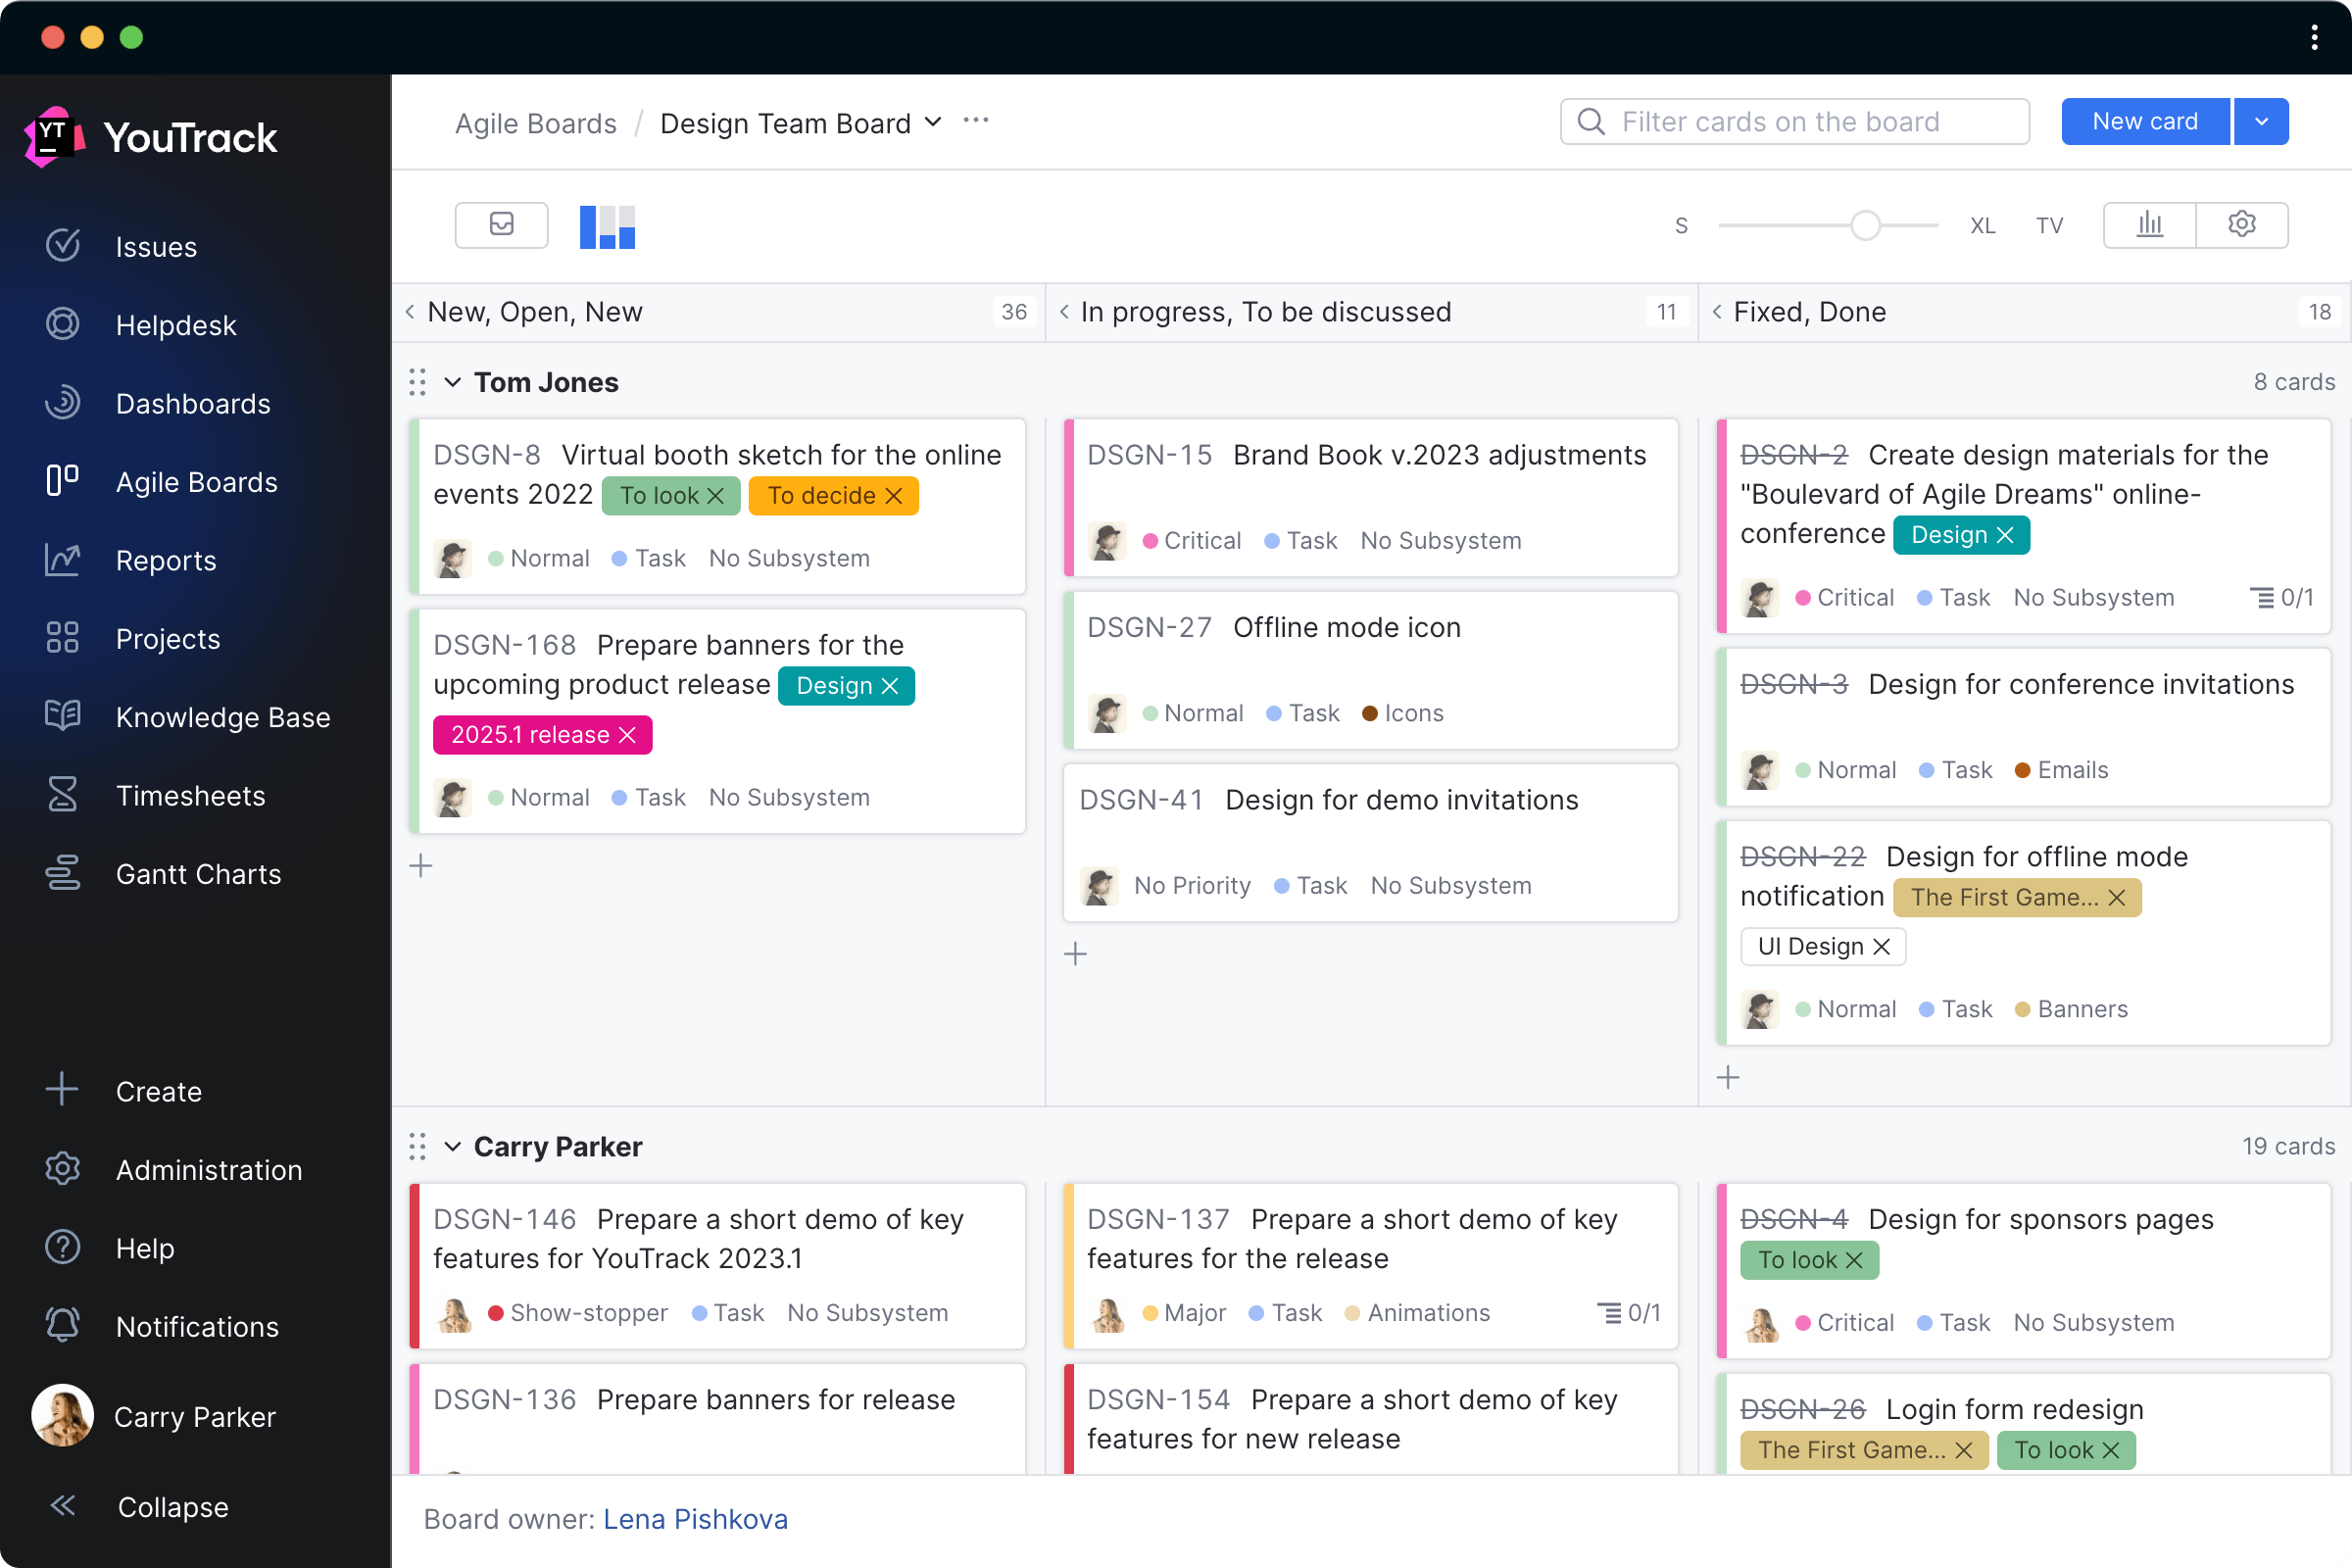The image size is (2352, 1568).
Task: Click the Agile Boards icon in sidebar
Action: [x=63, y=481]
